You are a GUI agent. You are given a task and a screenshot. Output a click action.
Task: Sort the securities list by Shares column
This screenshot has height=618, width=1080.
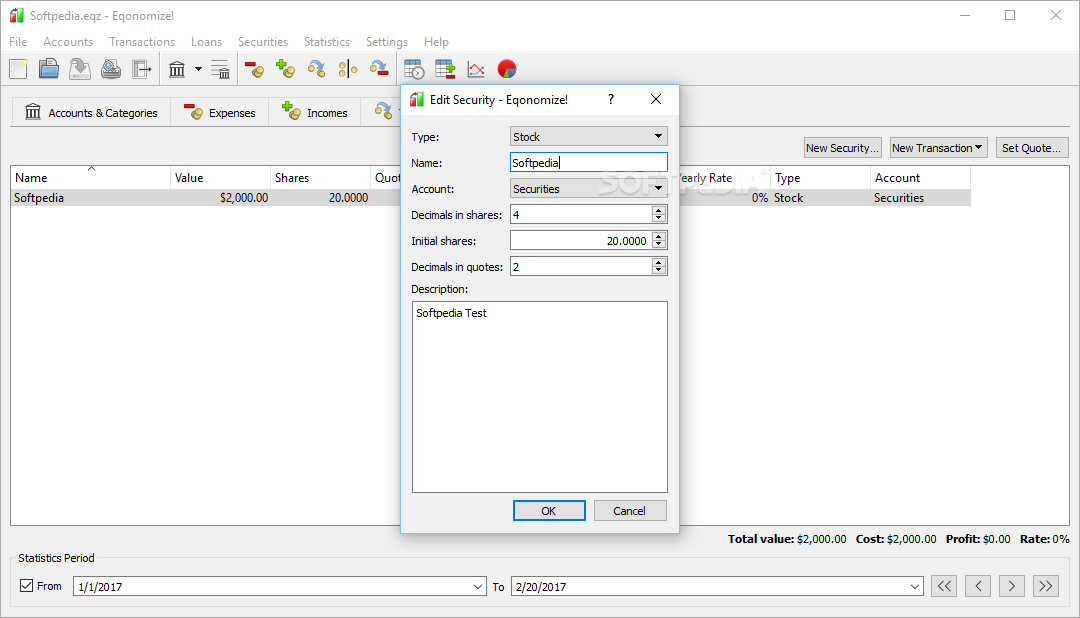tap(320, 177)
